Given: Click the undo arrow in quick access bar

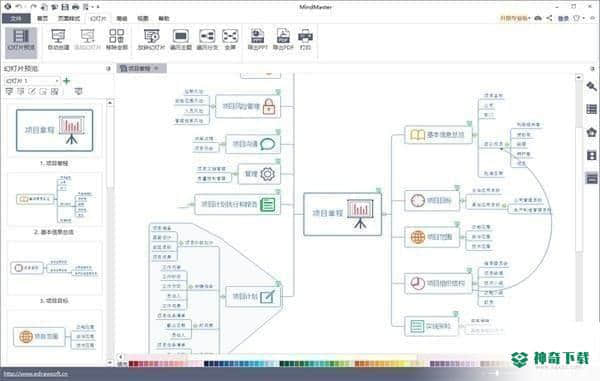Looking at the screenshot, I should [x=19, y=7].
